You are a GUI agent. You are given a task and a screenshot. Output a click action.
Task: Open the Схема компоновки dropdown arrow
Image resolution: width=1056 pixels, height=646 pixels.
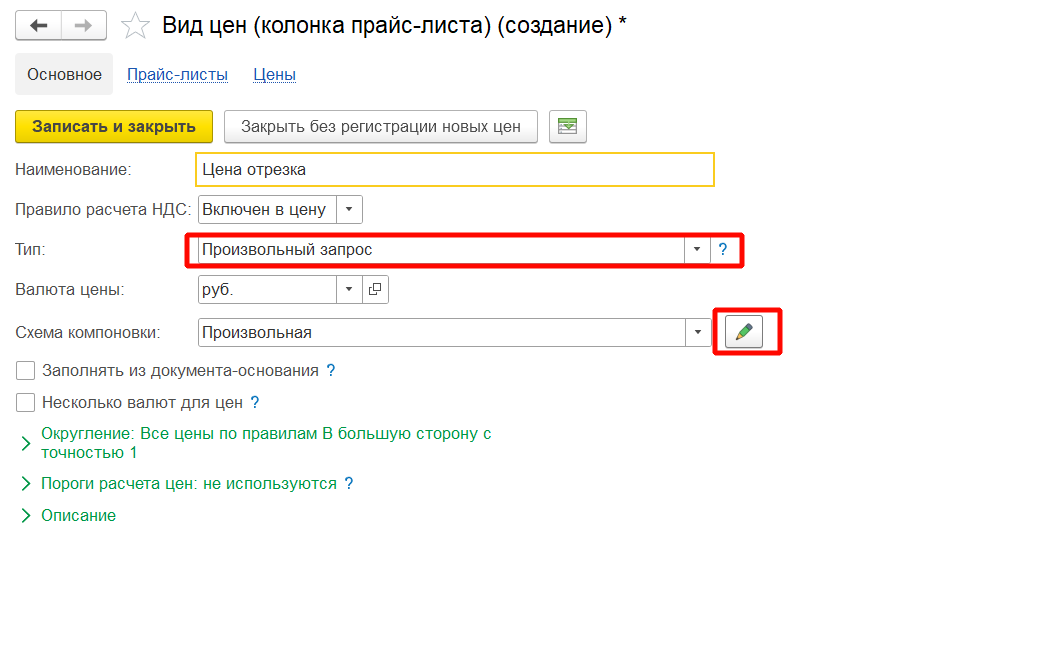pos(697,332)
